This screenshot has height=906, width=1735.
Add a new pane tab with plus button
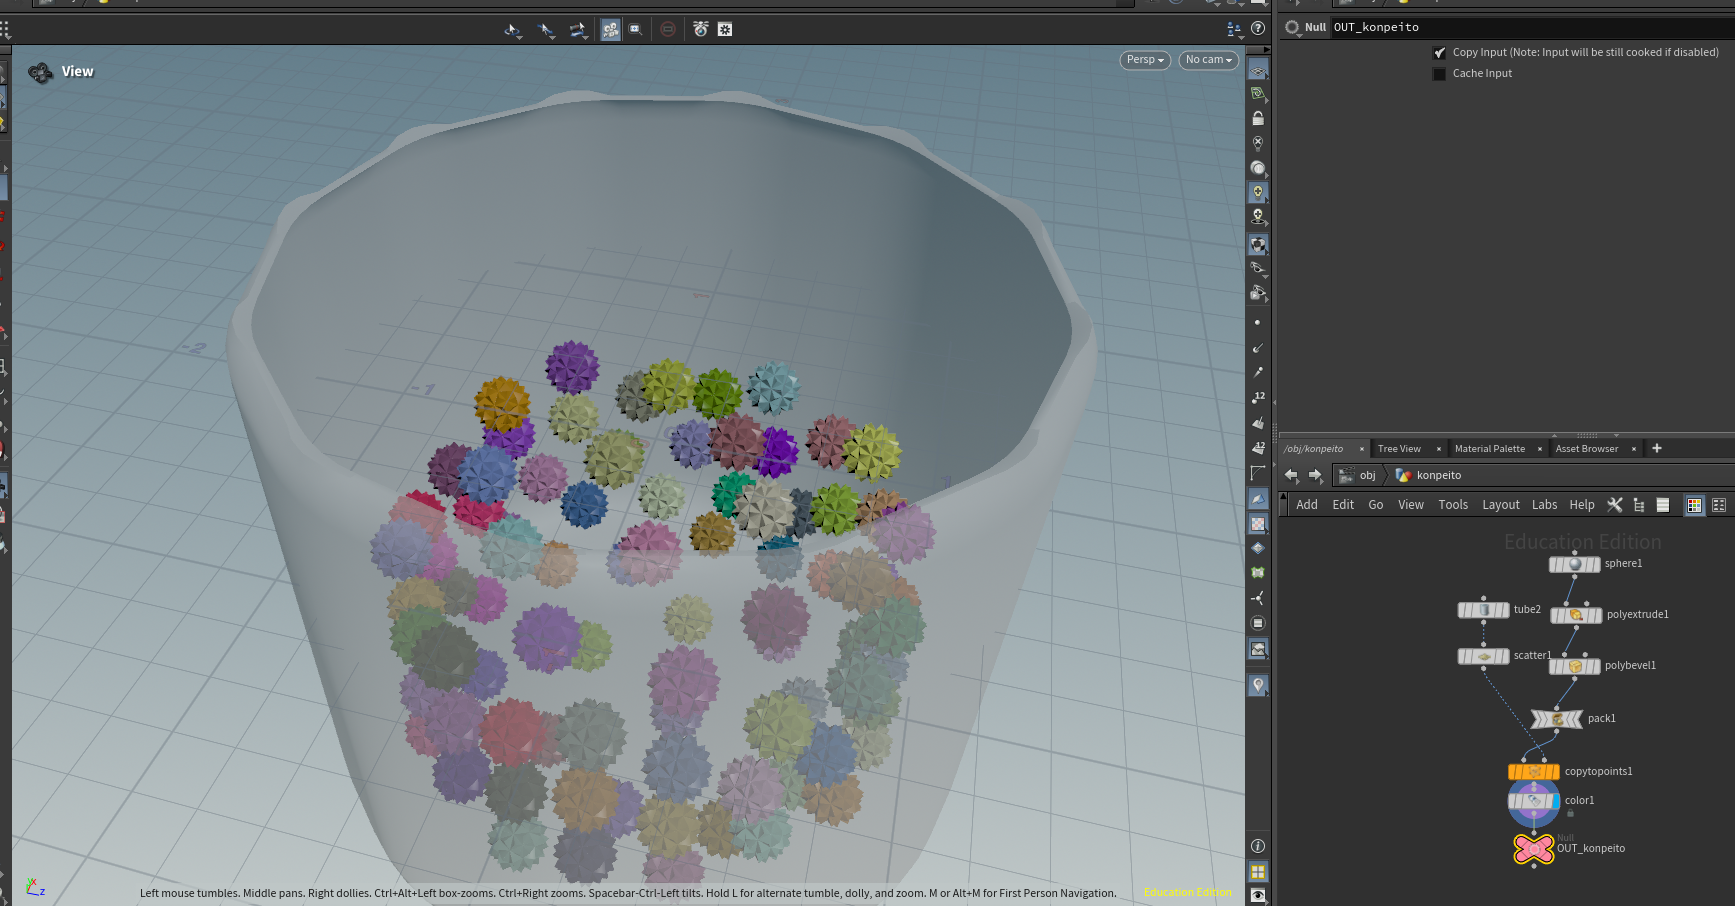[1657, 448]
